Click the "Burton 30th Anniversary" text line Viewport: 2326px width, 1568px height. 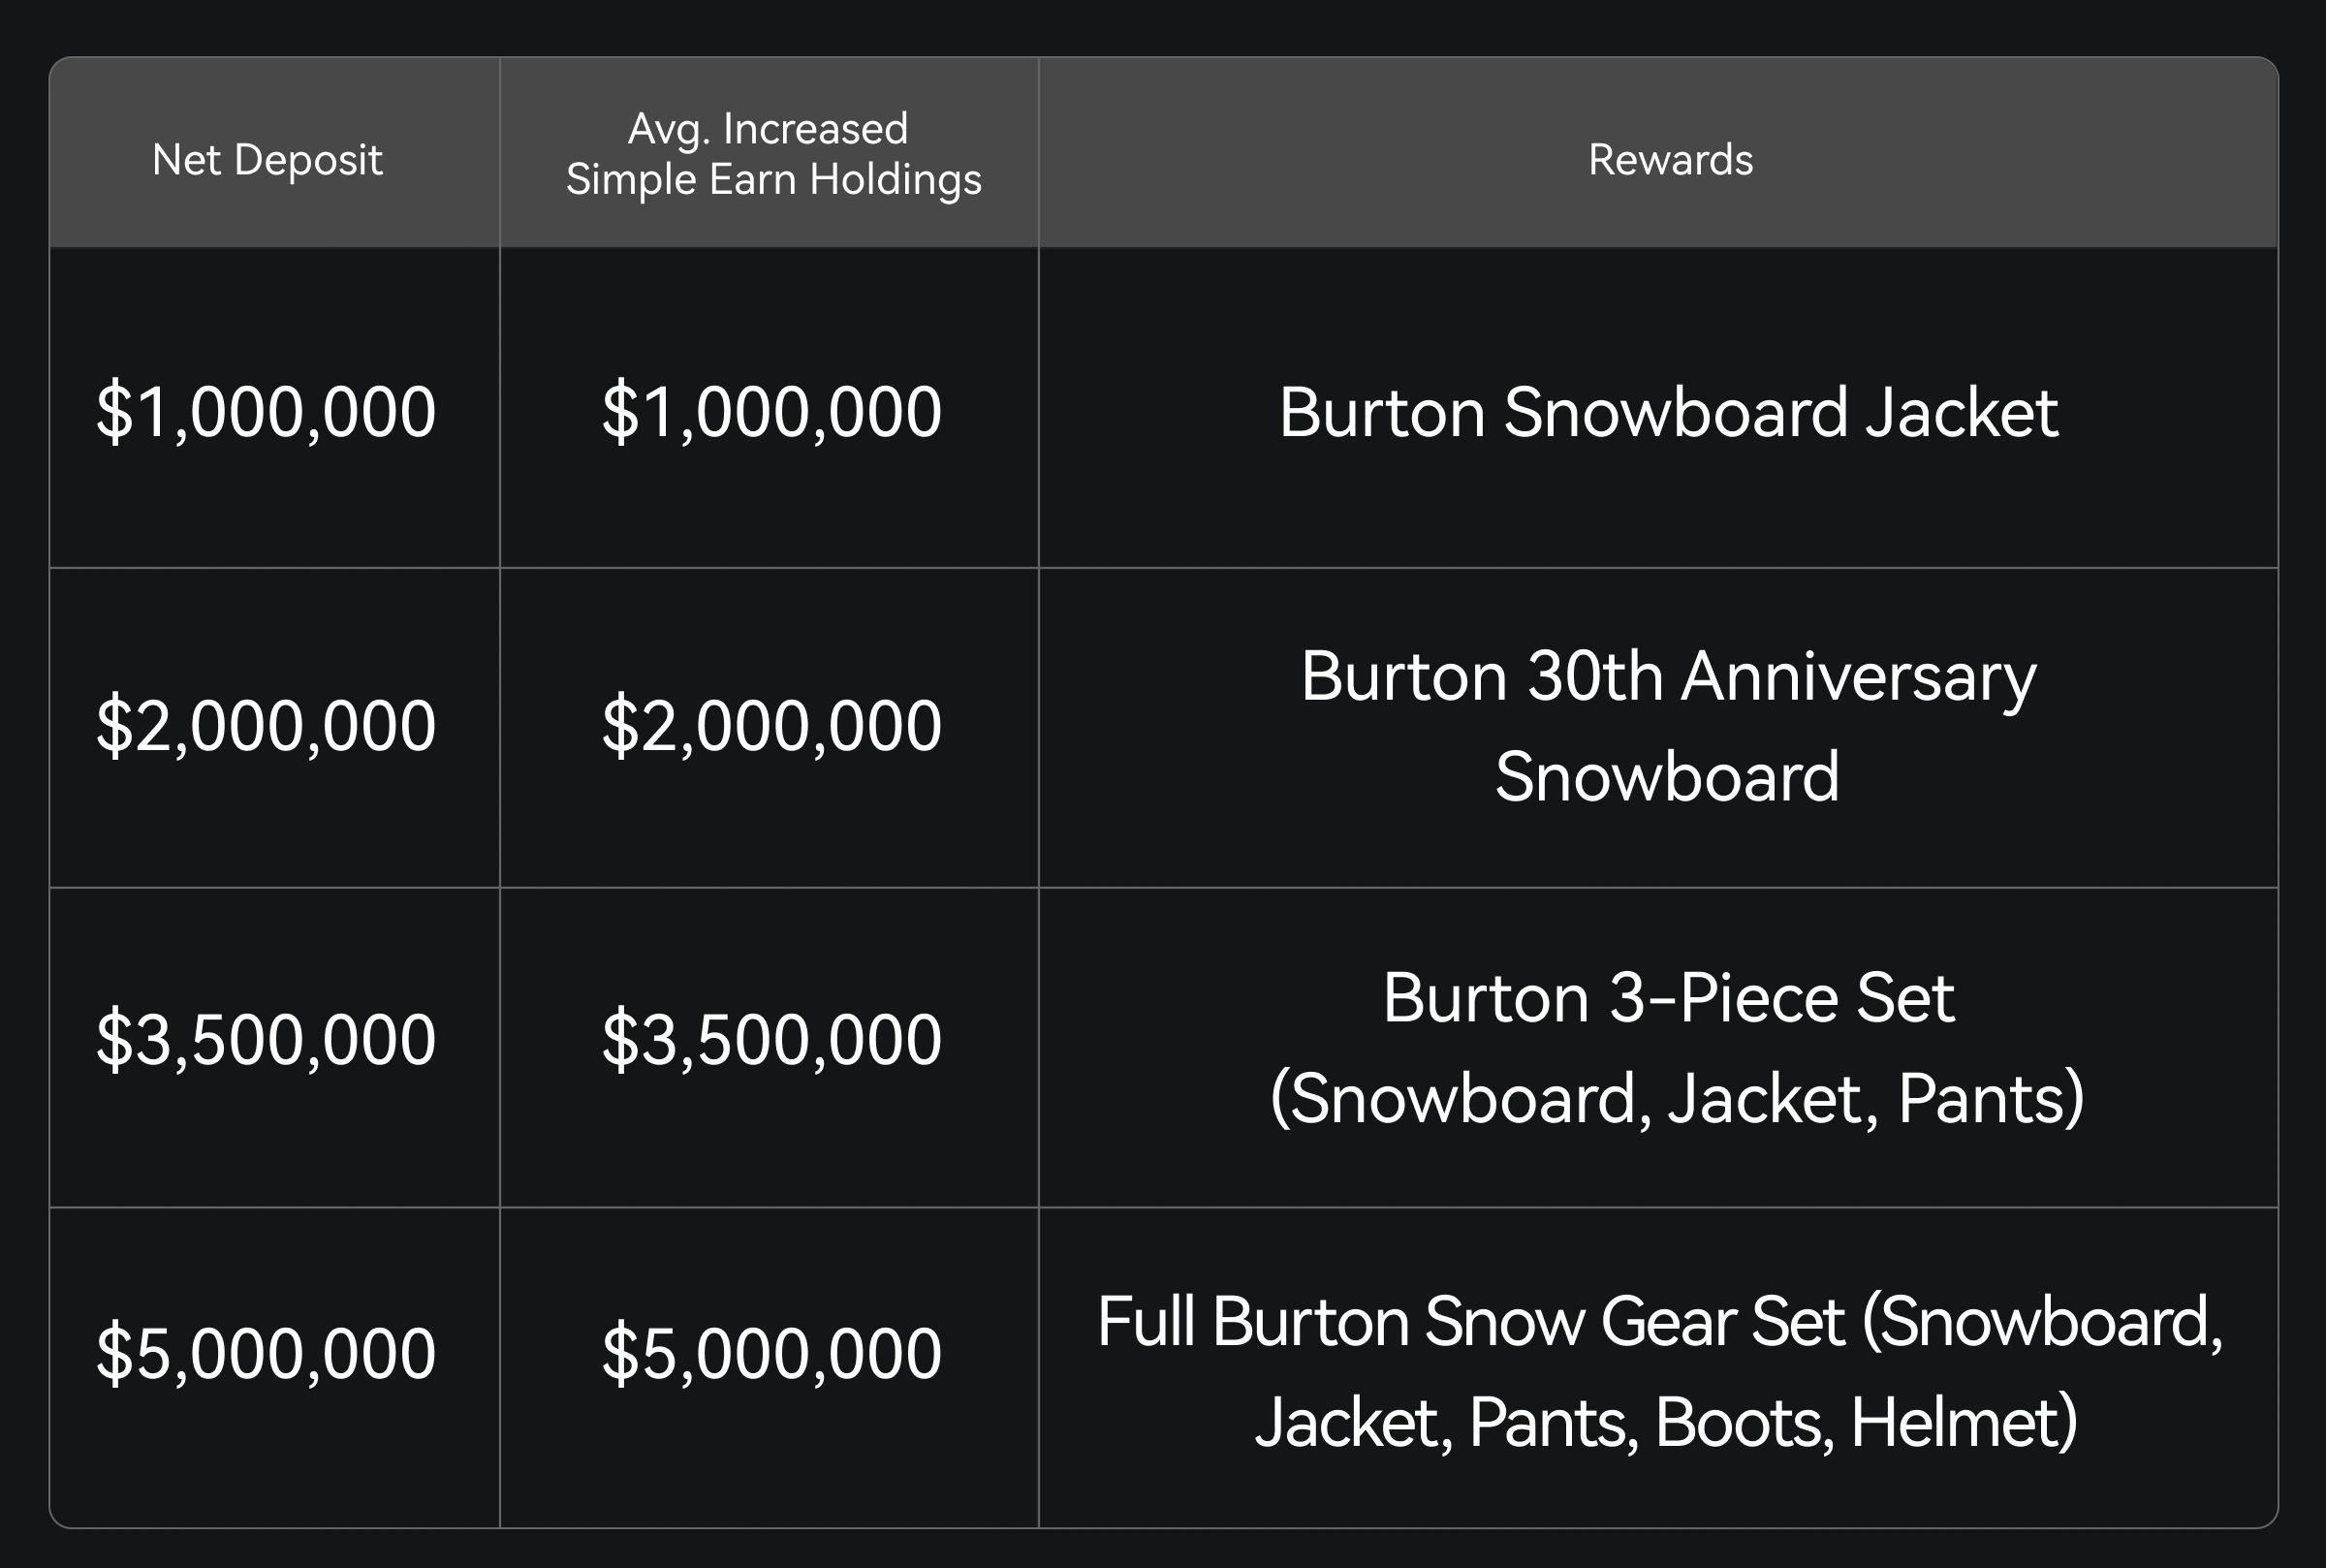click(x=1668, y=677)
